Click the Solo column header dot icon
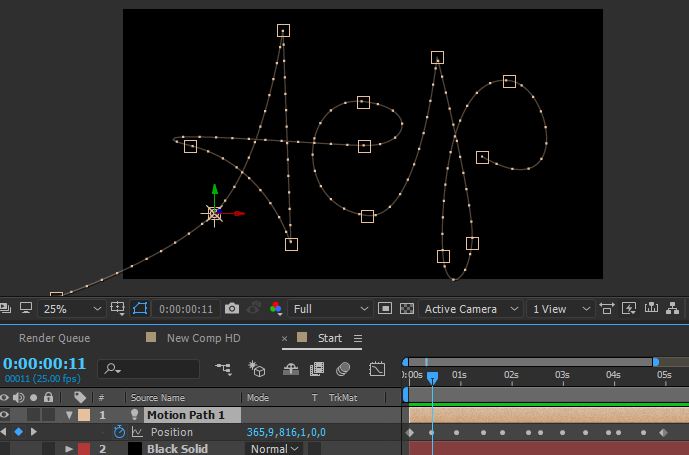 (33, 398)
